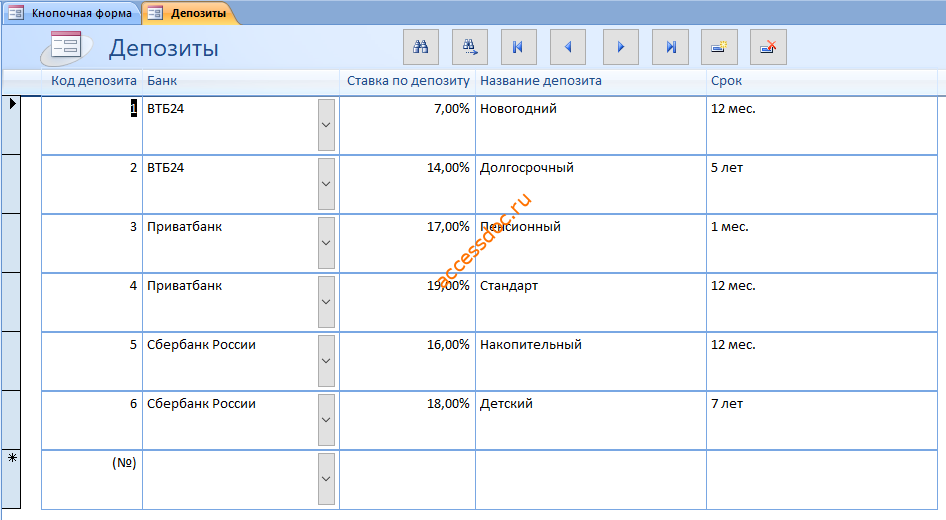Click the Депозиты form logo icon
This screenshot has height=520, width=946.
pos(66,48)
